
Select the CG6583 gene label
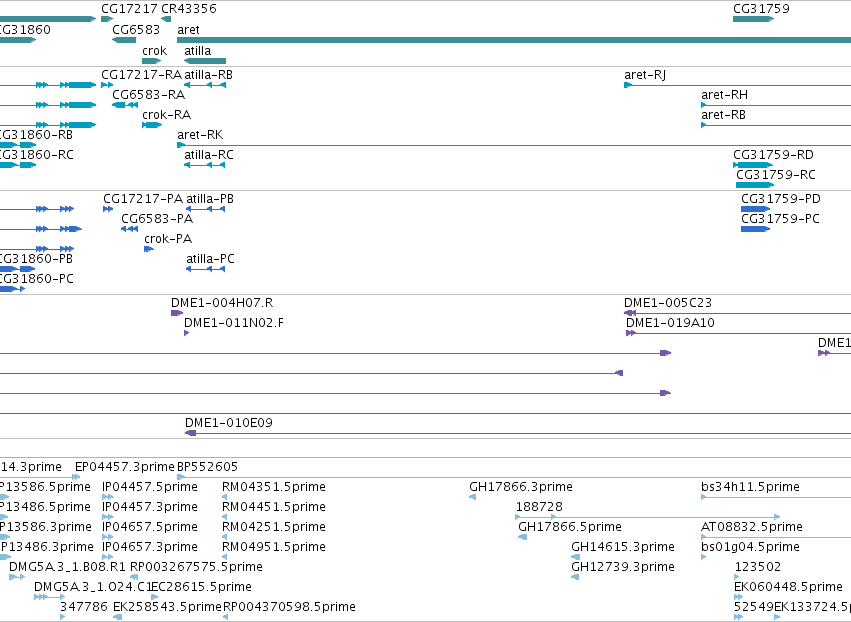pos(136,29)
